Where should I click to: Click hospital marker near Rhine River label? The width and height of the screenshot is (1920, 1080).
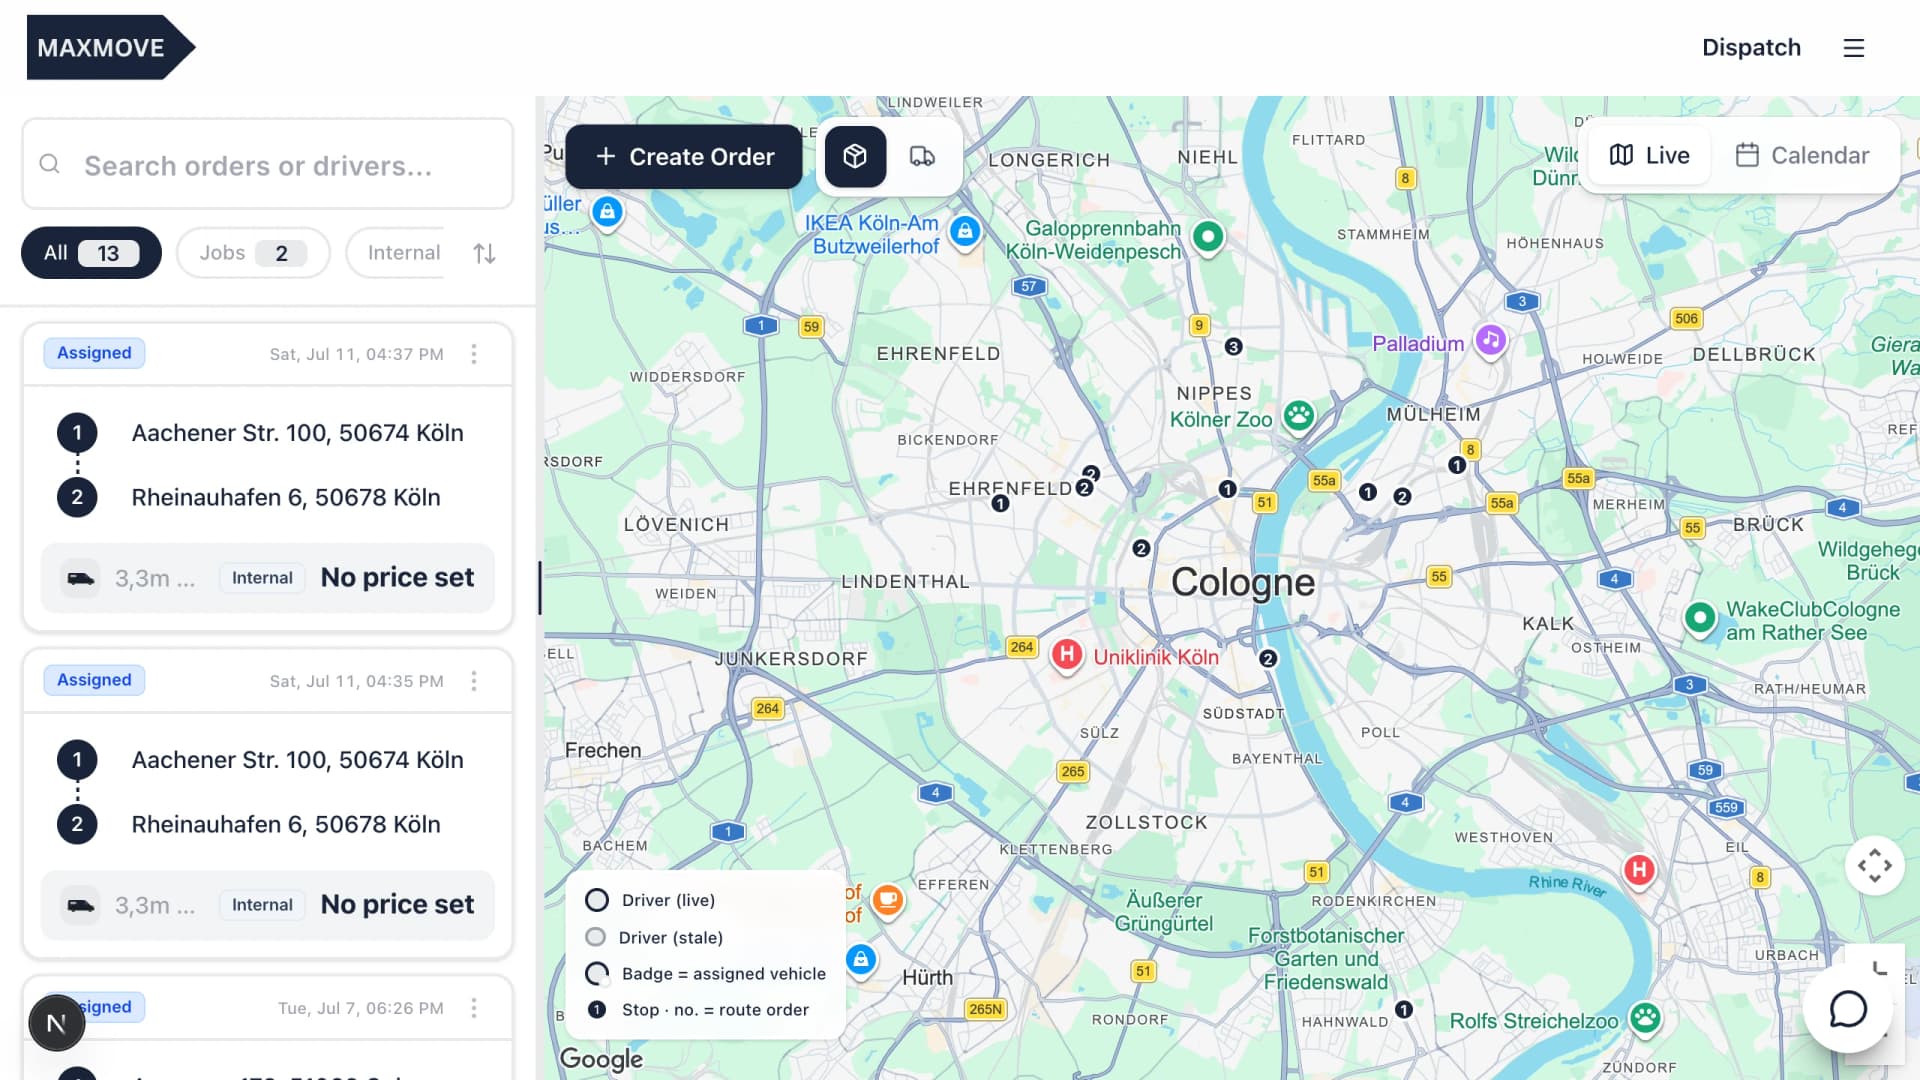pyautogui.click(x=1639, y=870)
